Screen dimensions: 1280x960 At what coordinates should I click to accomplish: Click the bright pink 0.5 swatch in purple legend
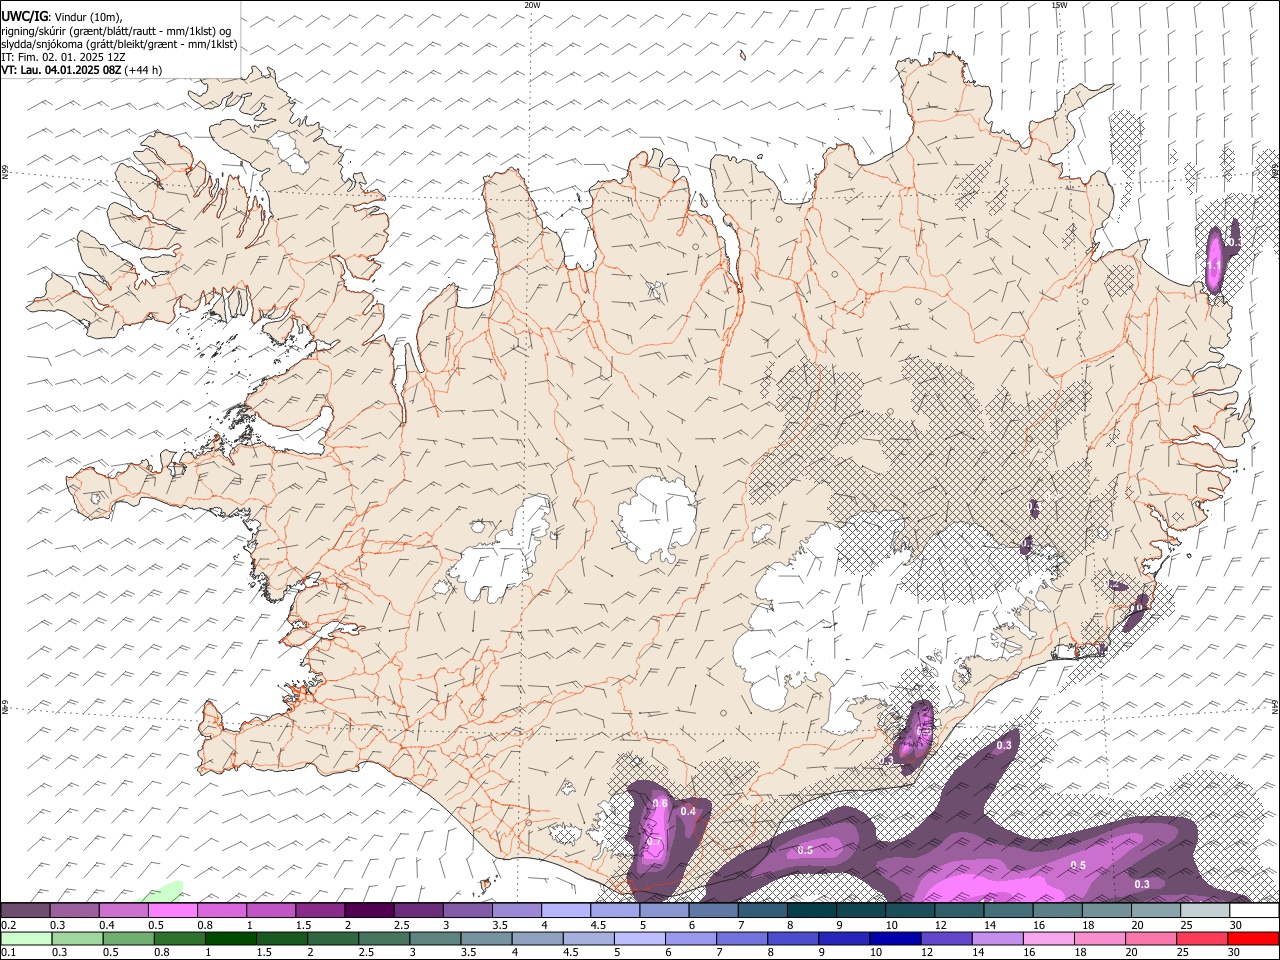173,910
